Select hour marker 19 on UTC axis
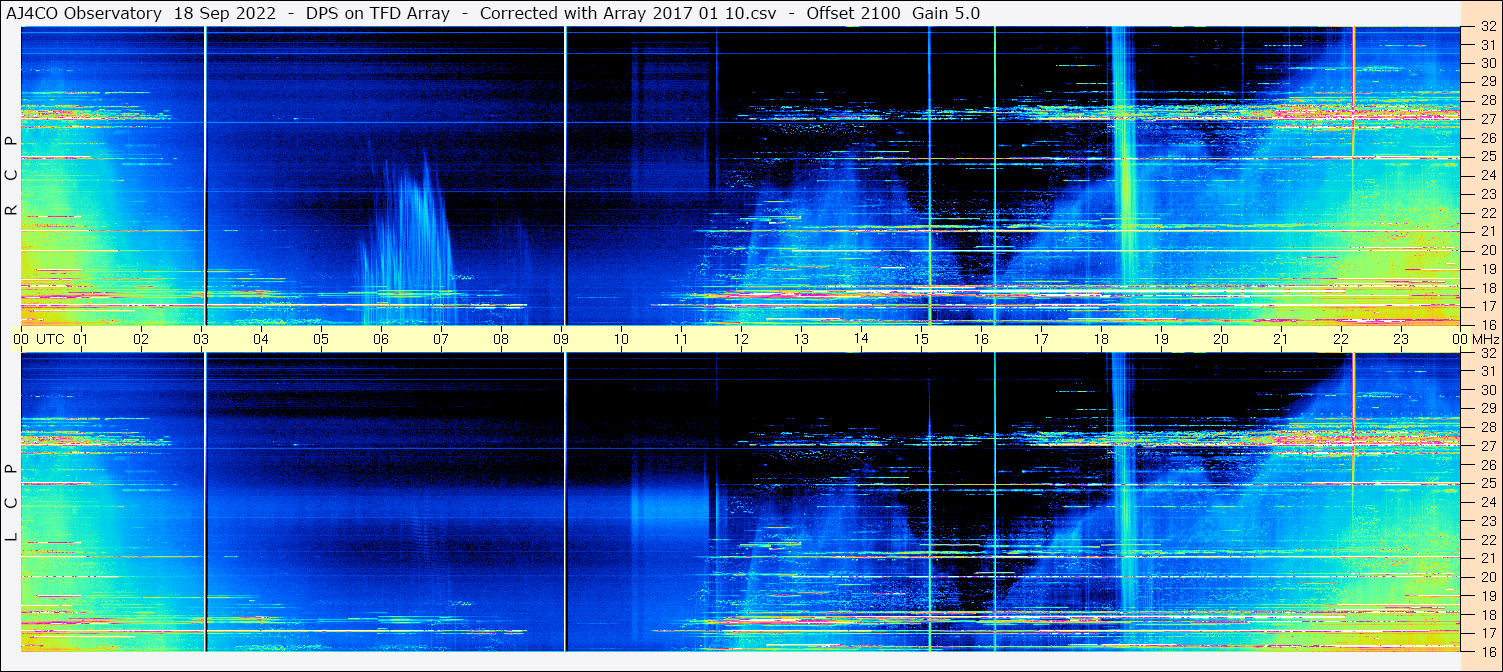The image size is (1503, 672). 1161,339
